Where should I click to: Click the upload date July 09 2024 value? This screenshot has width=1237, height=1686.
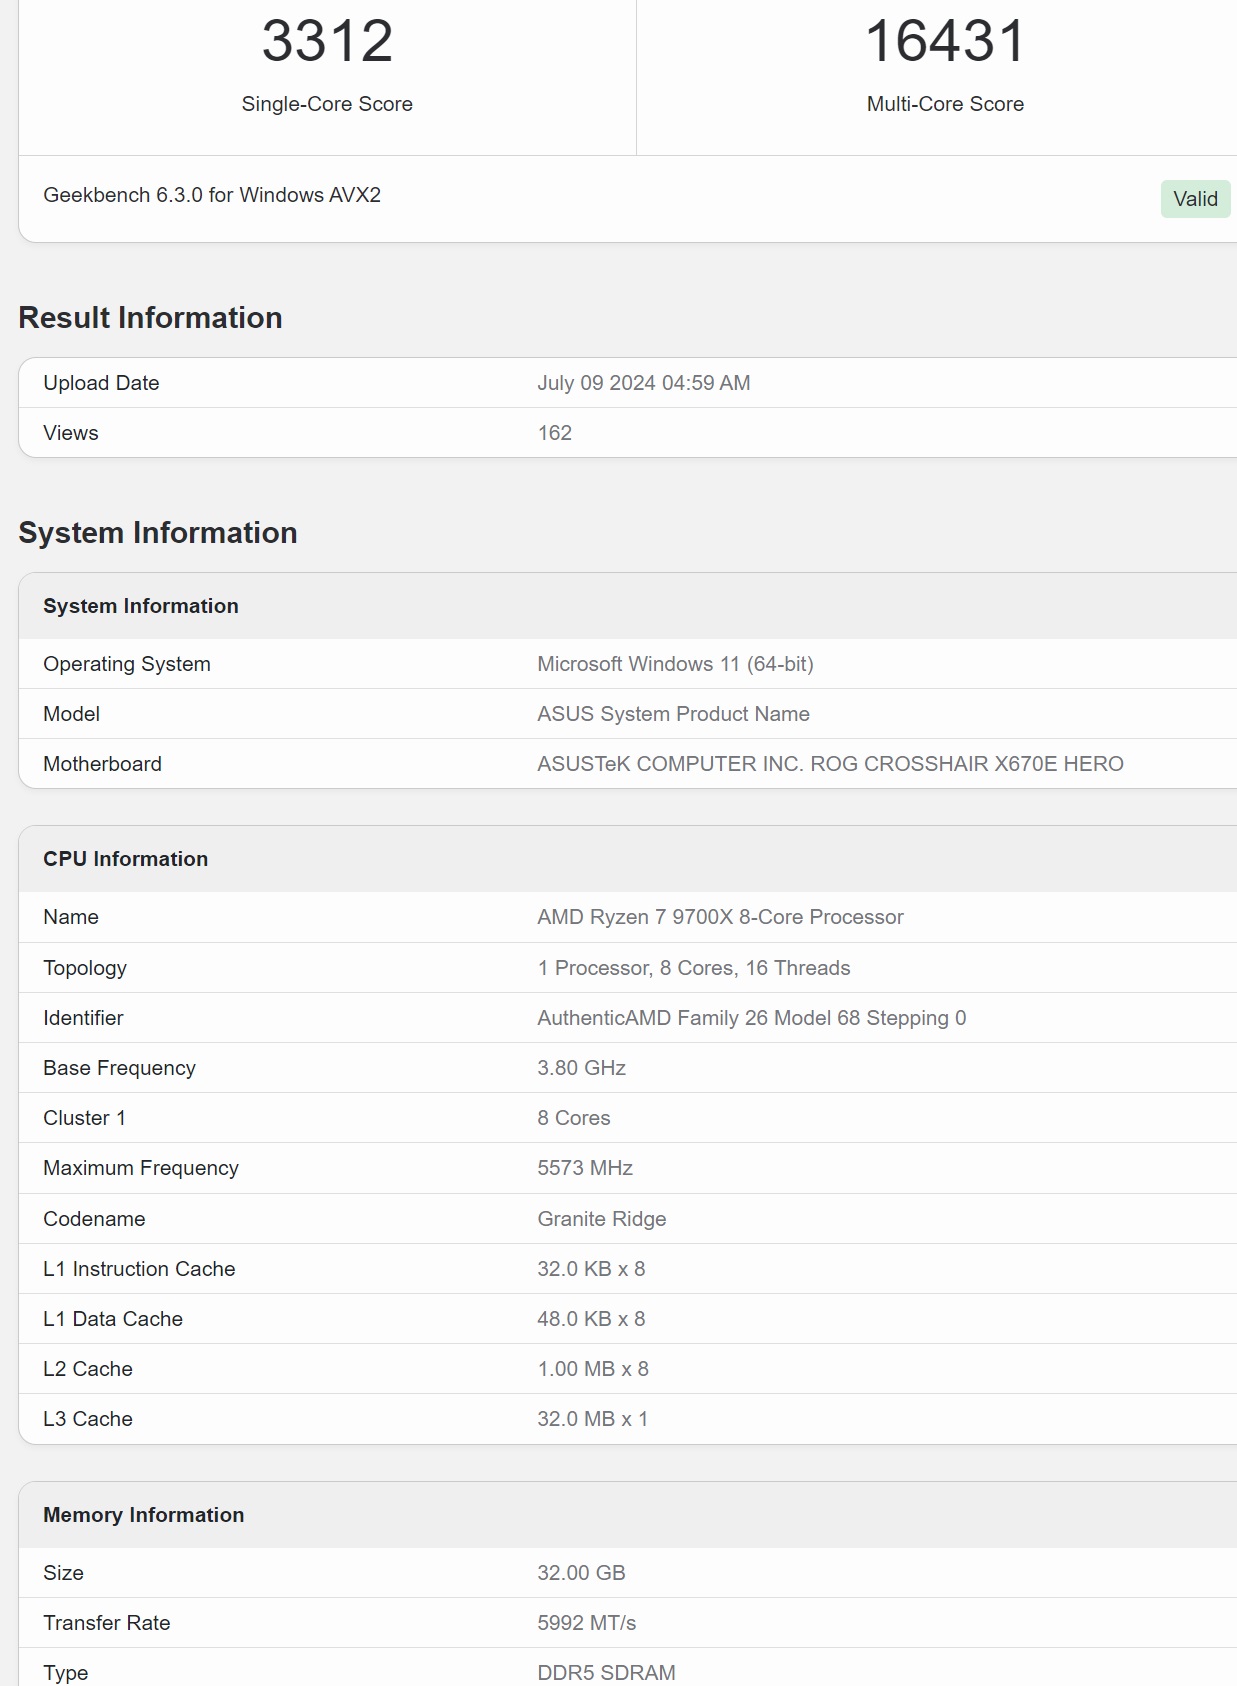click(x=643, y=383)
